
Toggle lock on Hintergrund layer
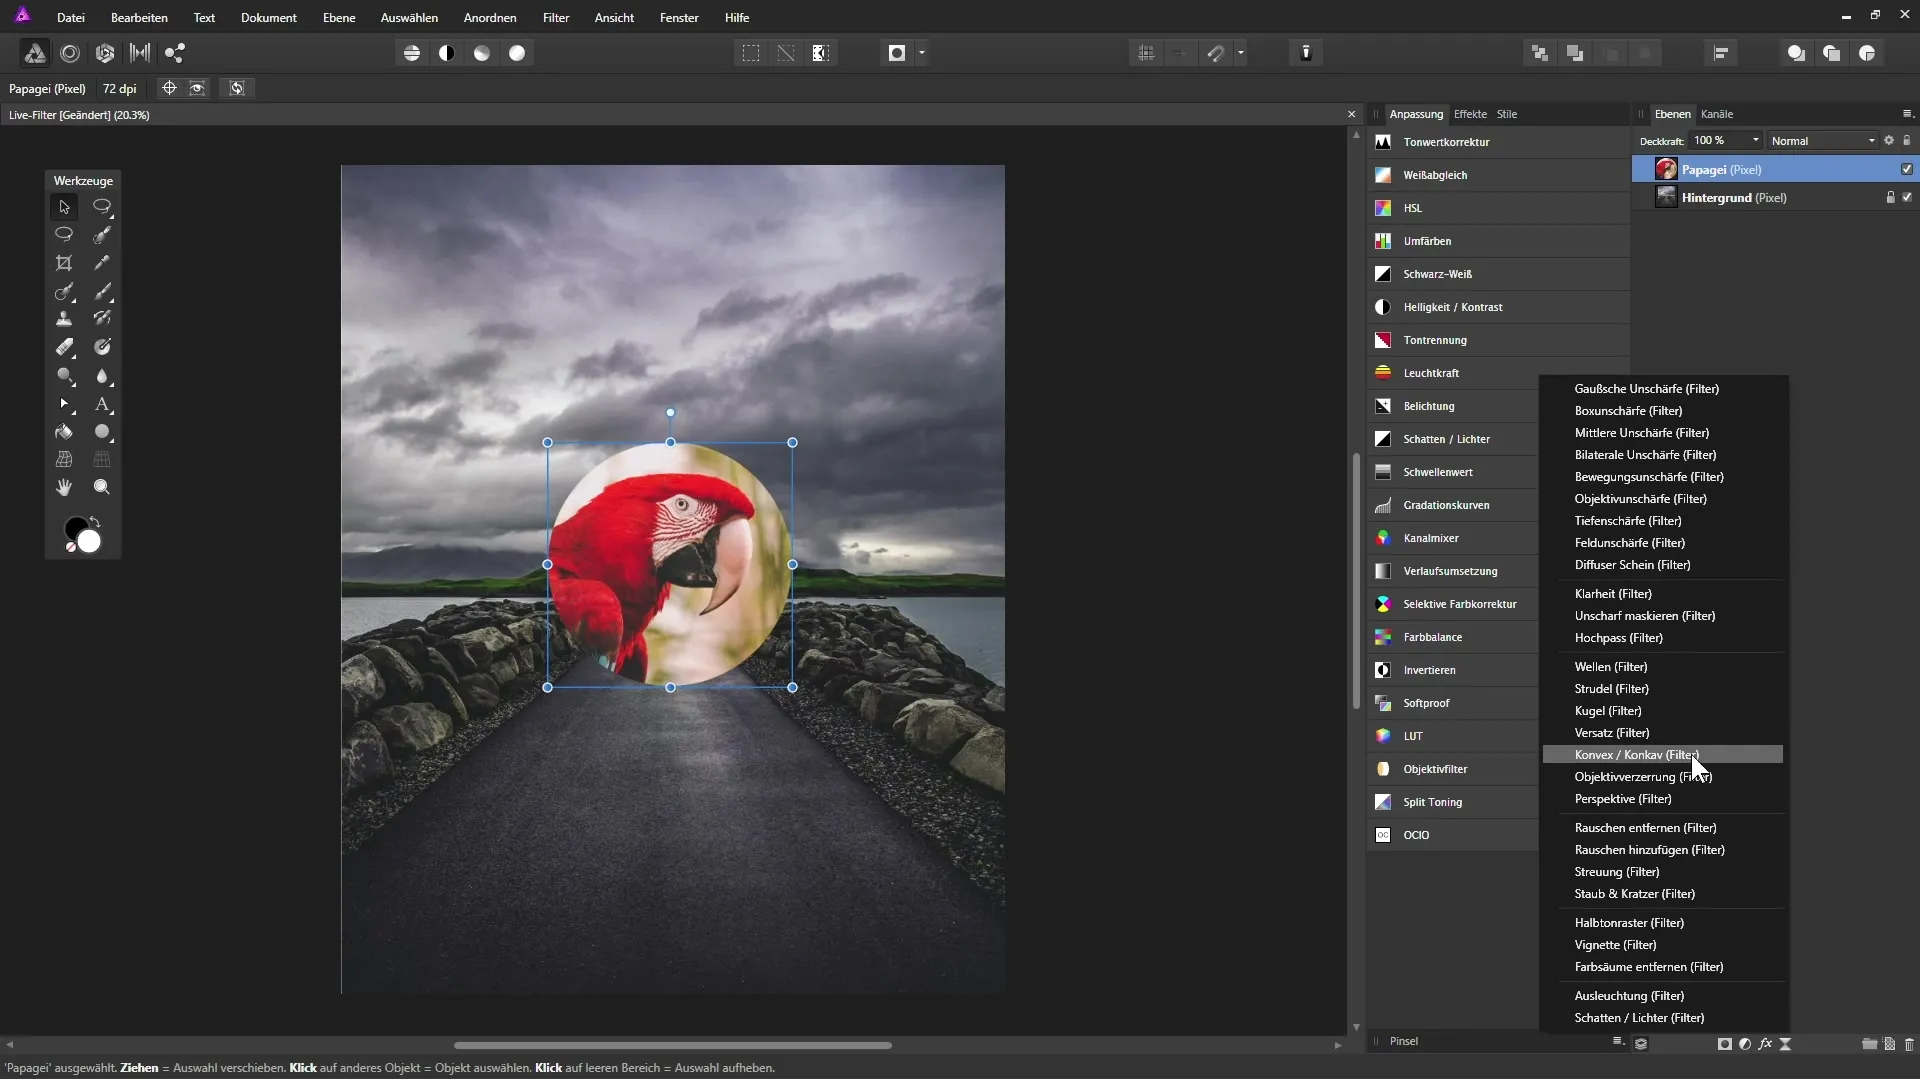click(1890, 197)
